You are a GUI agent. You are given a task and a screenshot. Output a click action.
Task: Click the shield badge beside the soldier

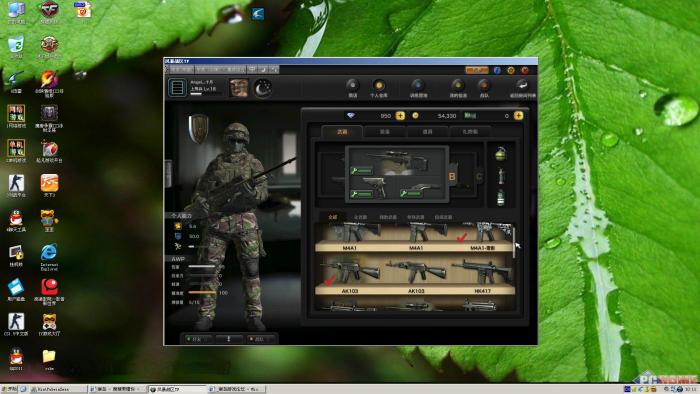pyautogui.click(x=198, y=129)
